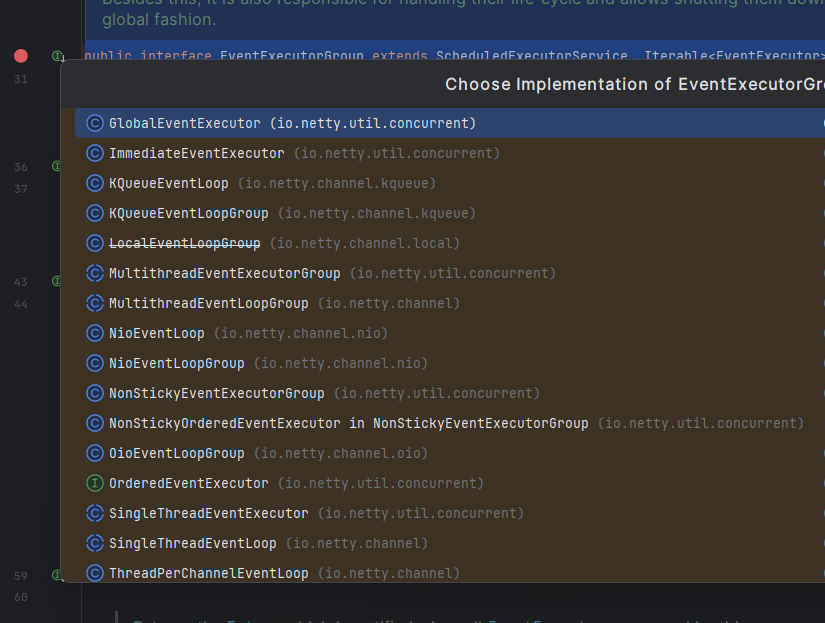Select deprecated LocalEventLoopGroup entry

pos(450,243)
